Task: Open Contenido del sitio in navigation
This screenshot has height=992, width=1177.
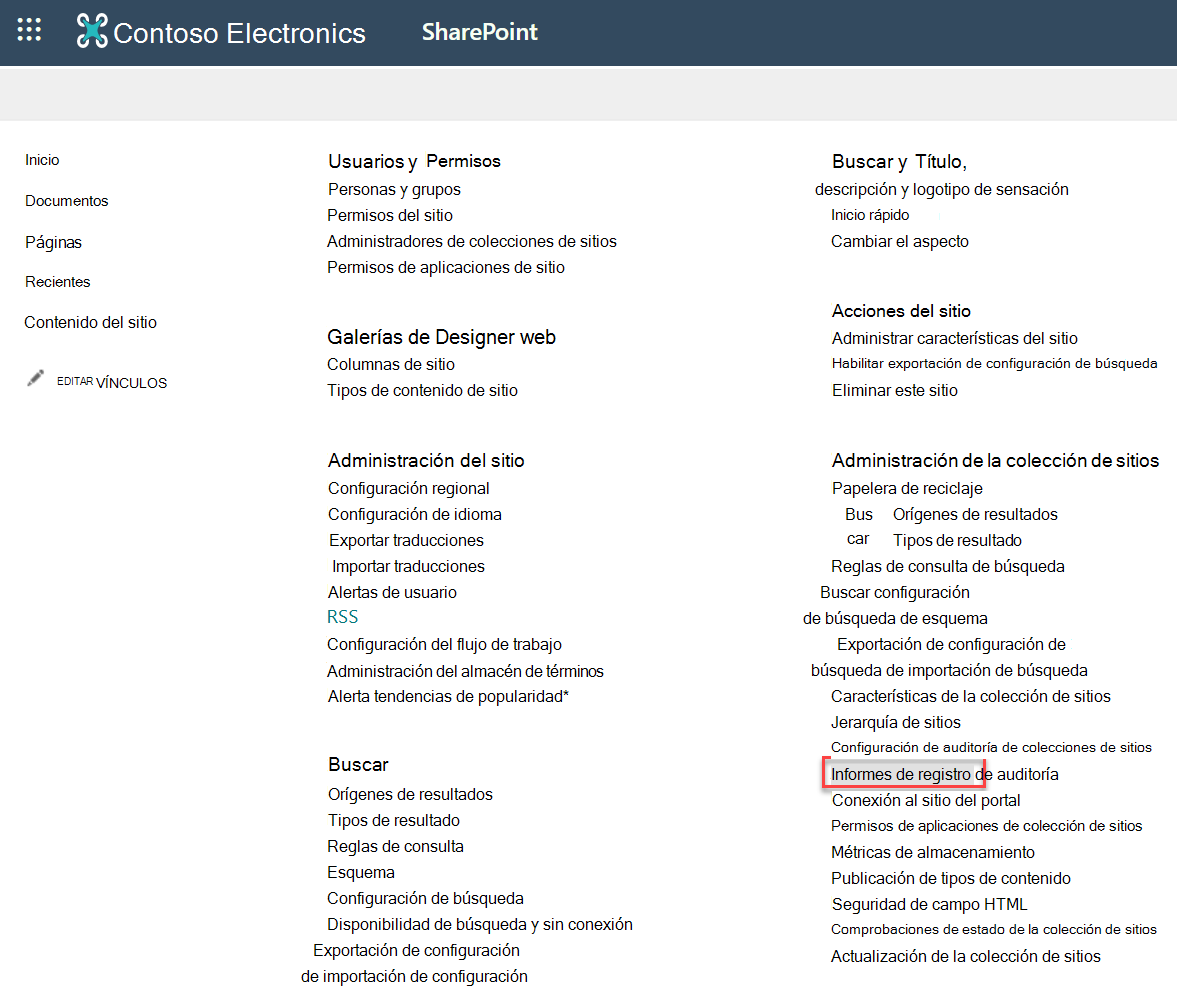Action: tap(91, 323)
